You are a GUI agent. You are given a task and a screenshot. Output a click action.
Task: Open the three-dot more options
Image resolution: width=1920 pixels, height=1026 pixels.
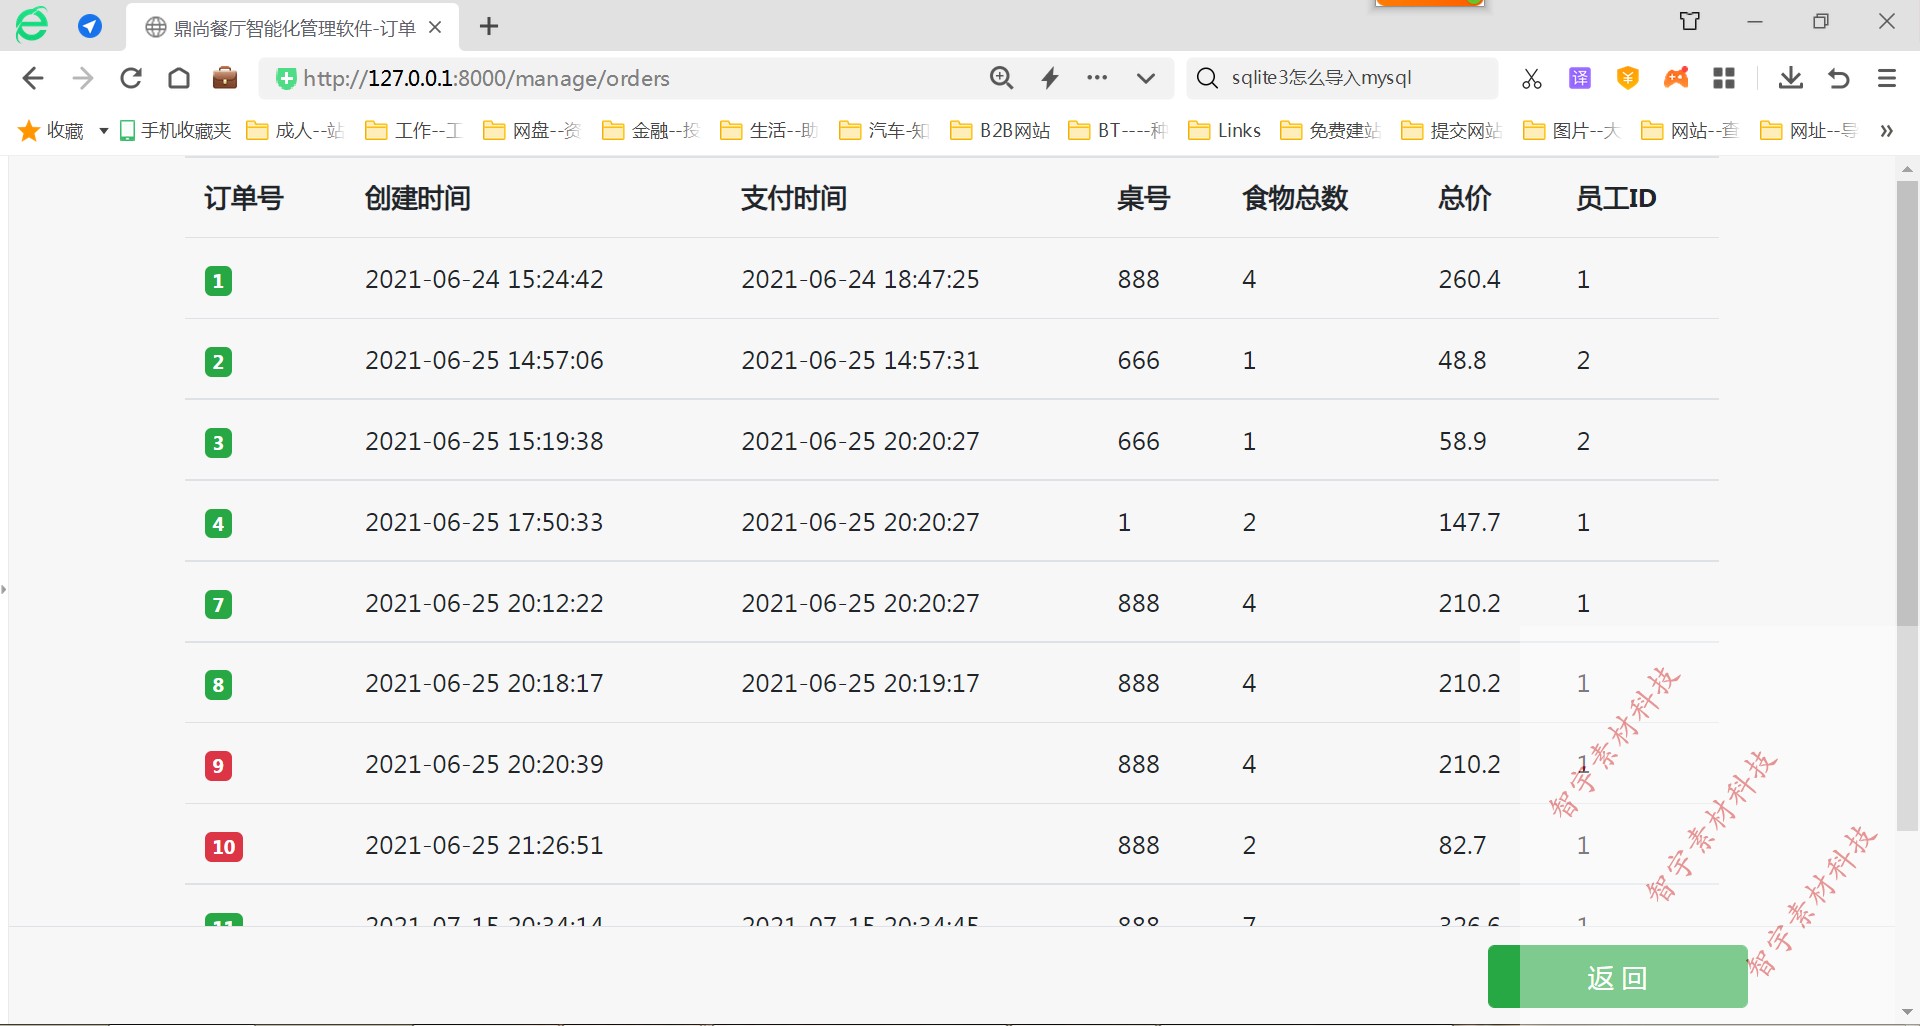[x=1097, y=78]
